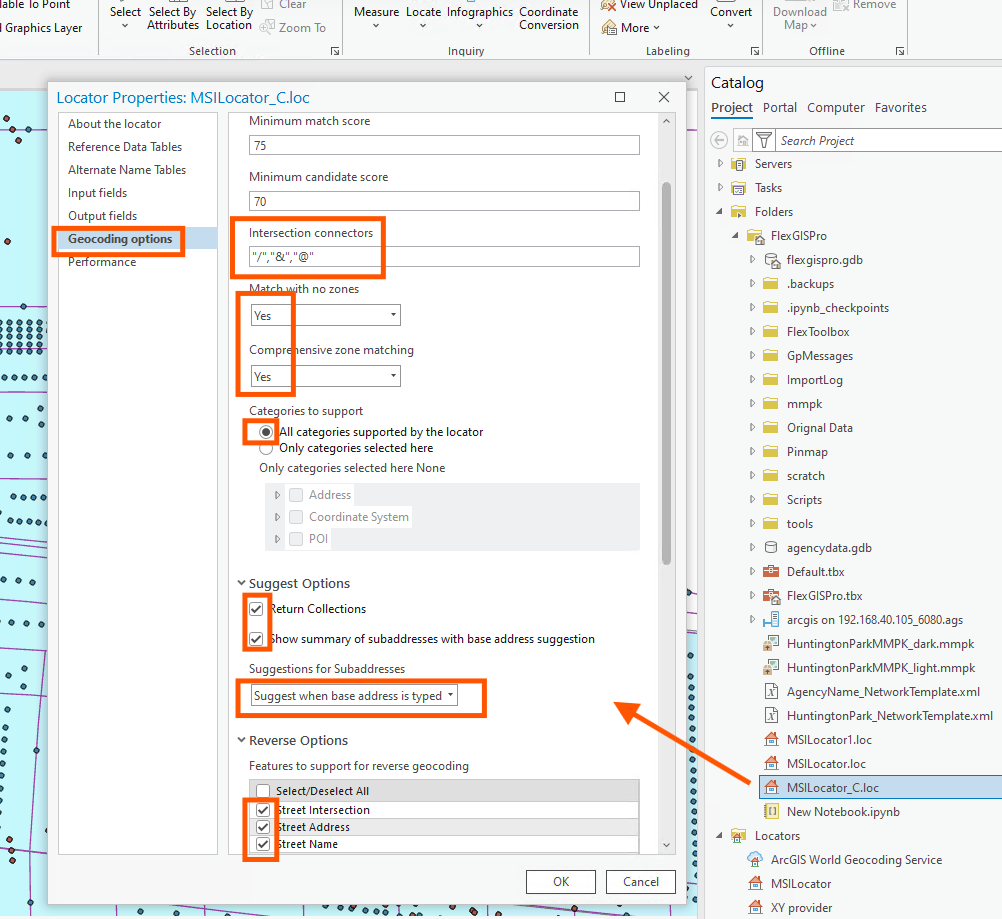Select the MSILocator_C.loc locator icon
Screen dimensions: 1002x919
point(771,787)
